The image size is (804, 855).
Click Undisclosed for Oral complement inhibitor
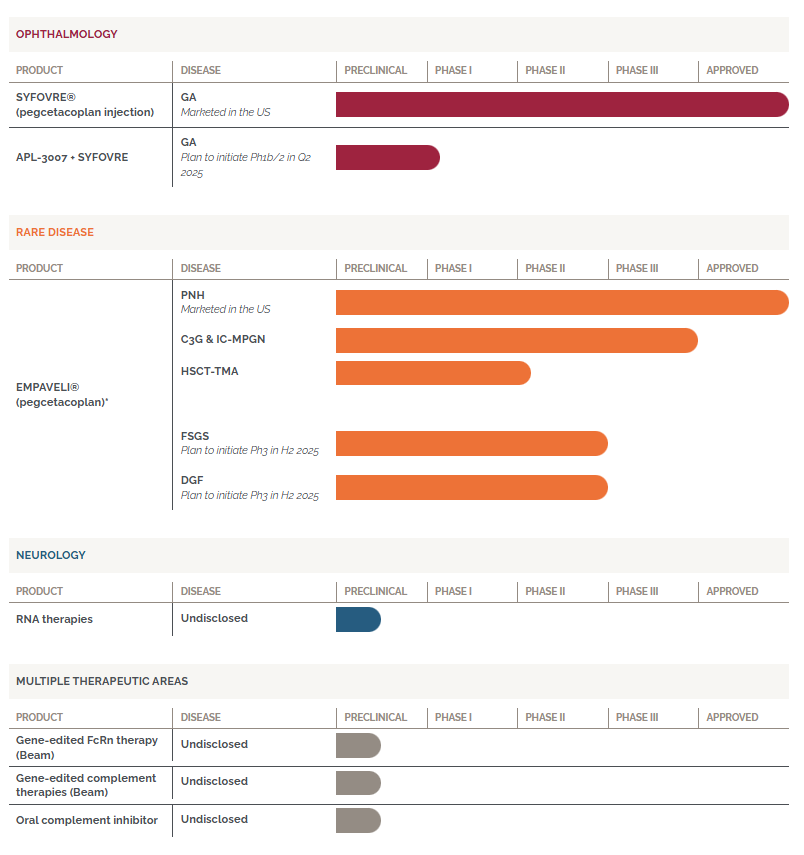[214, 820]
